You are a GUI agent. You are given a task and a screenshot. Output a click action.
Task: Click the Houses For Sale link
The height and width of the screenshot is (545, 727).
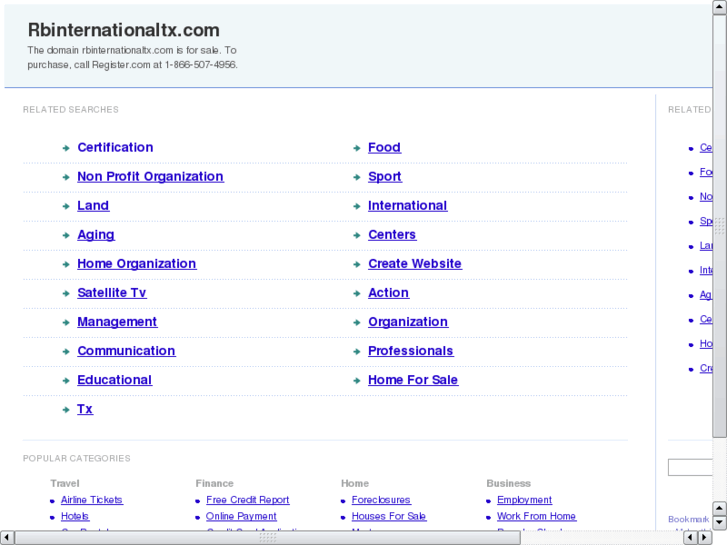coord(389,516)
